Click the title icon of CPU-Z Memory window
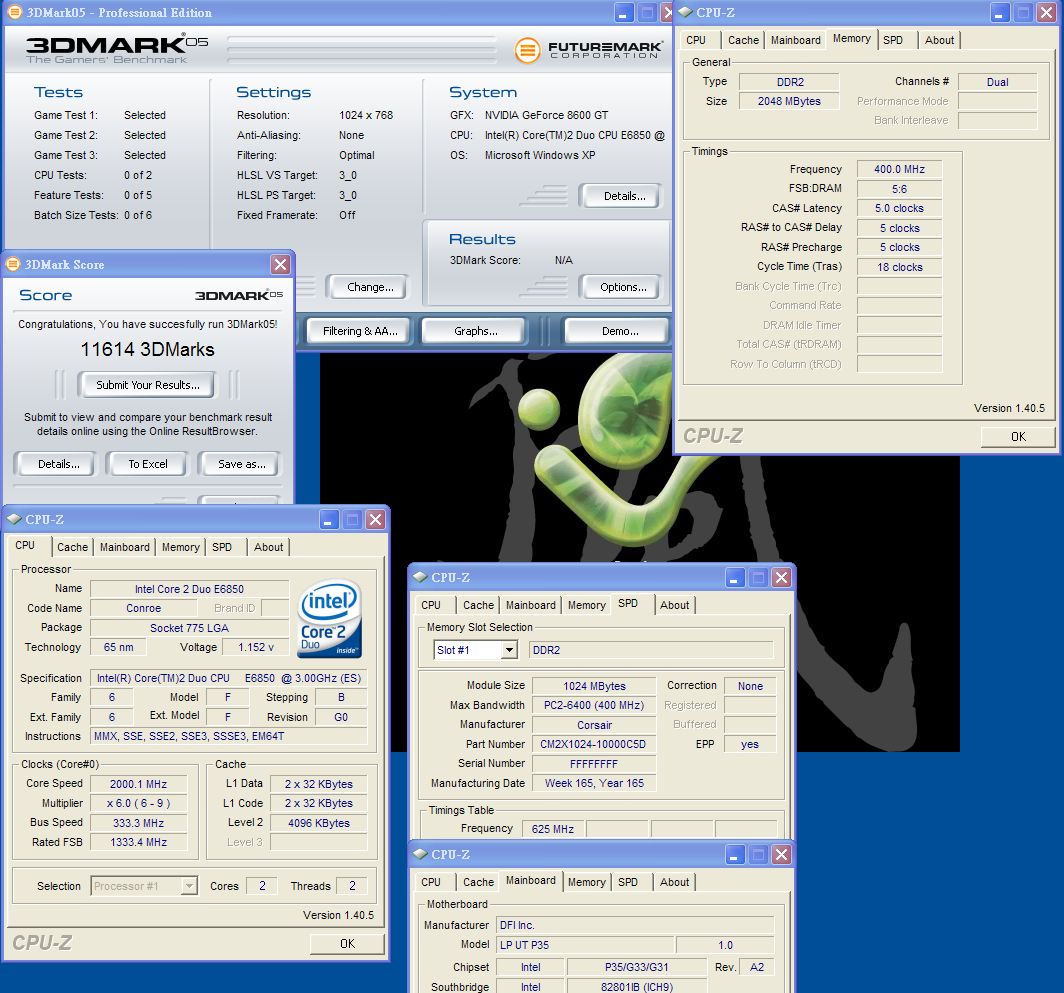Screen dimensions: 1064x993 click(685, 12)
